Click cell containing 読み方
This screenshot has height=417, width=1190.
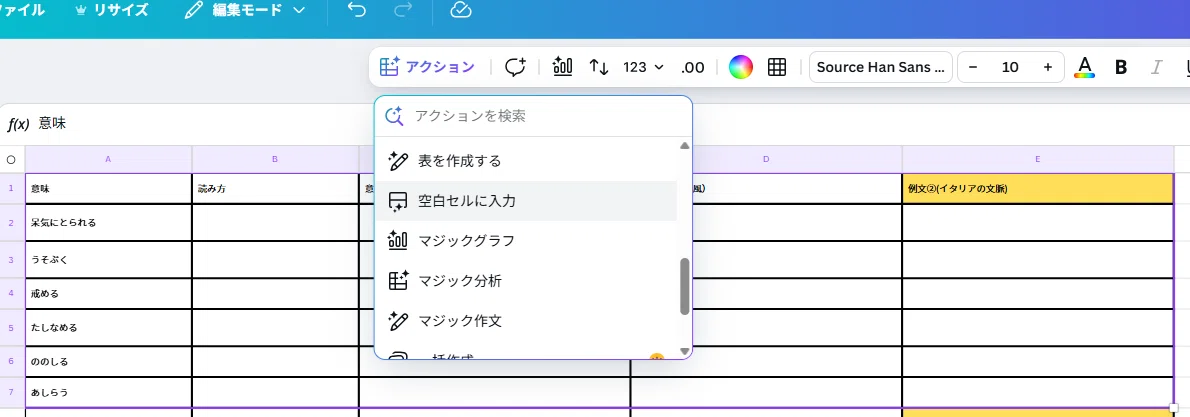click(275, 188)
